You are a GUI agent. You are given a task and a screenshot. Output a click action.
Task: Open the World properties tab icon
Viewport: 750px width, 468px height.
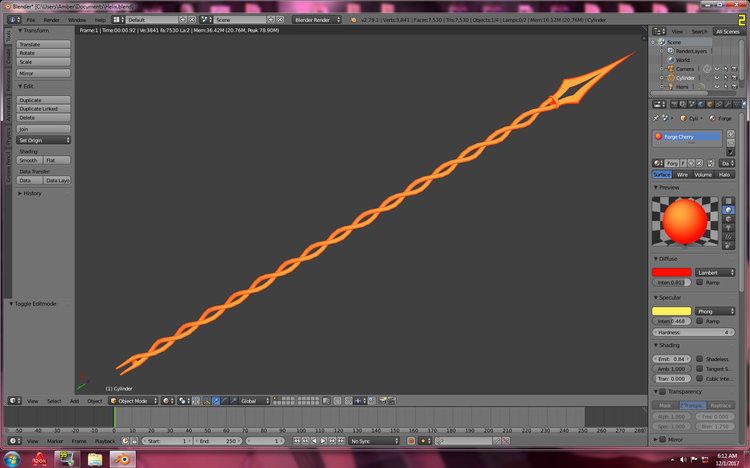[x=701, y=104]
